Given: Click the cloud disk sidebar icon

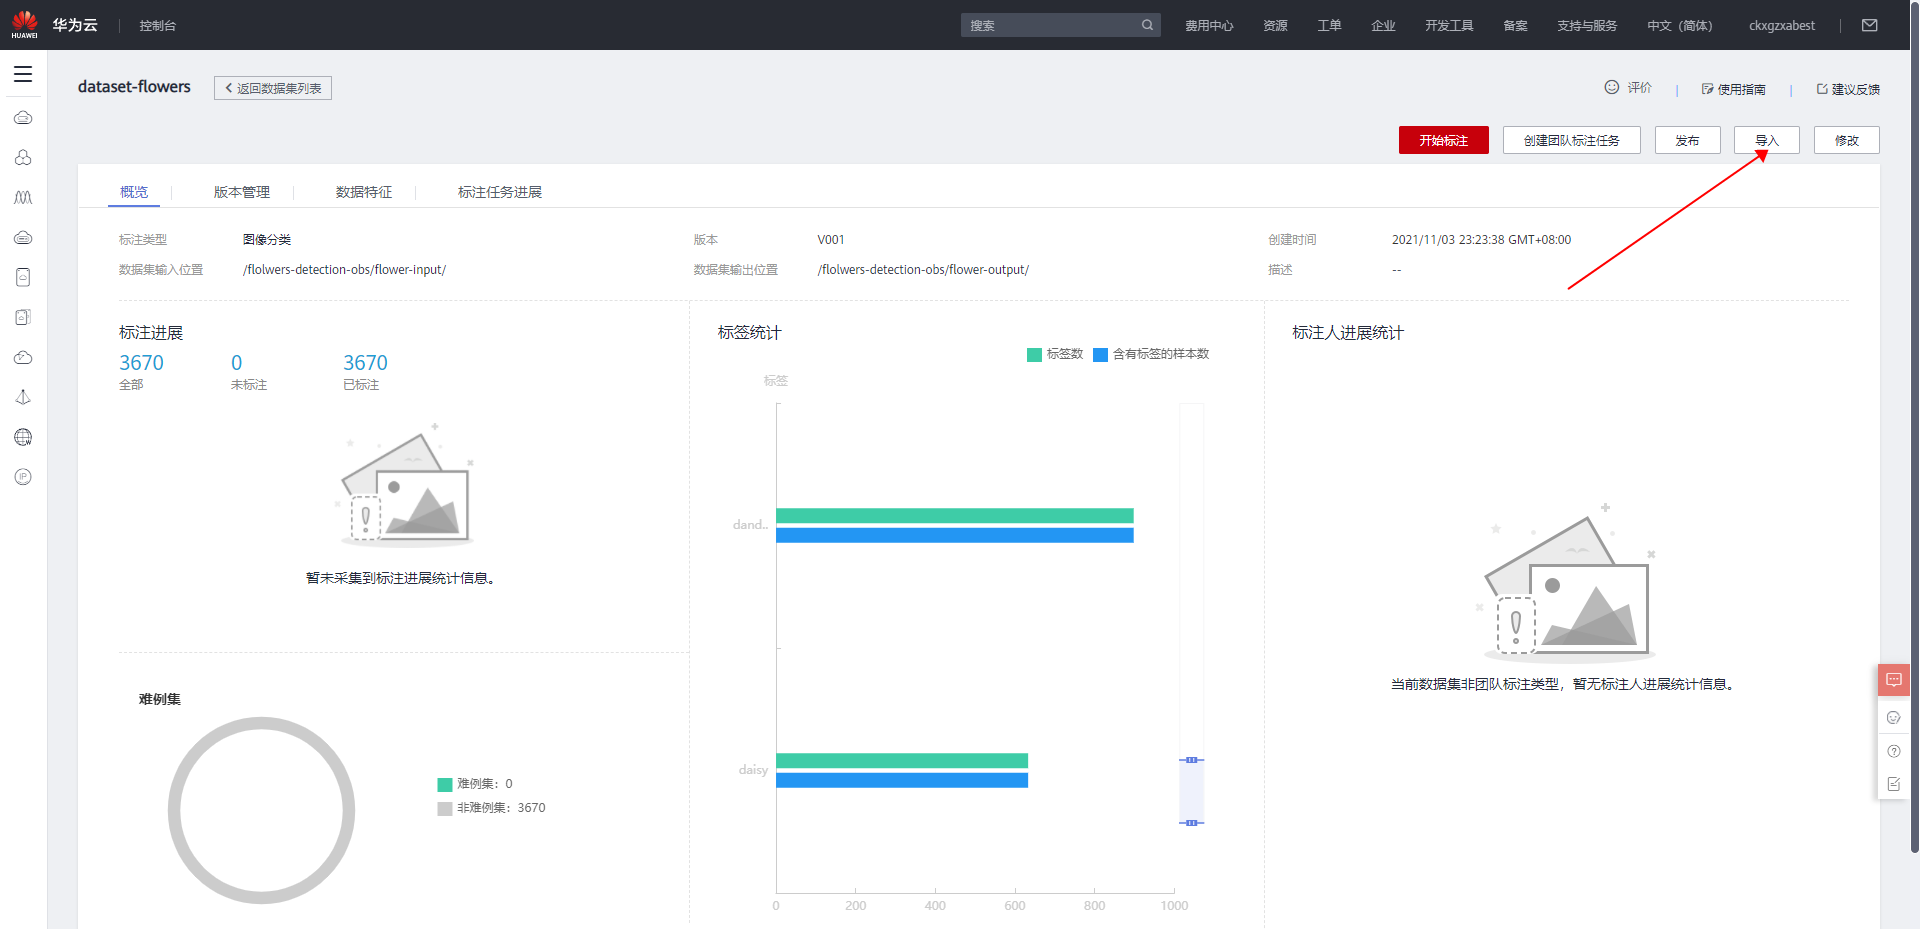Looking at the screenshot, I should [23, 238].
